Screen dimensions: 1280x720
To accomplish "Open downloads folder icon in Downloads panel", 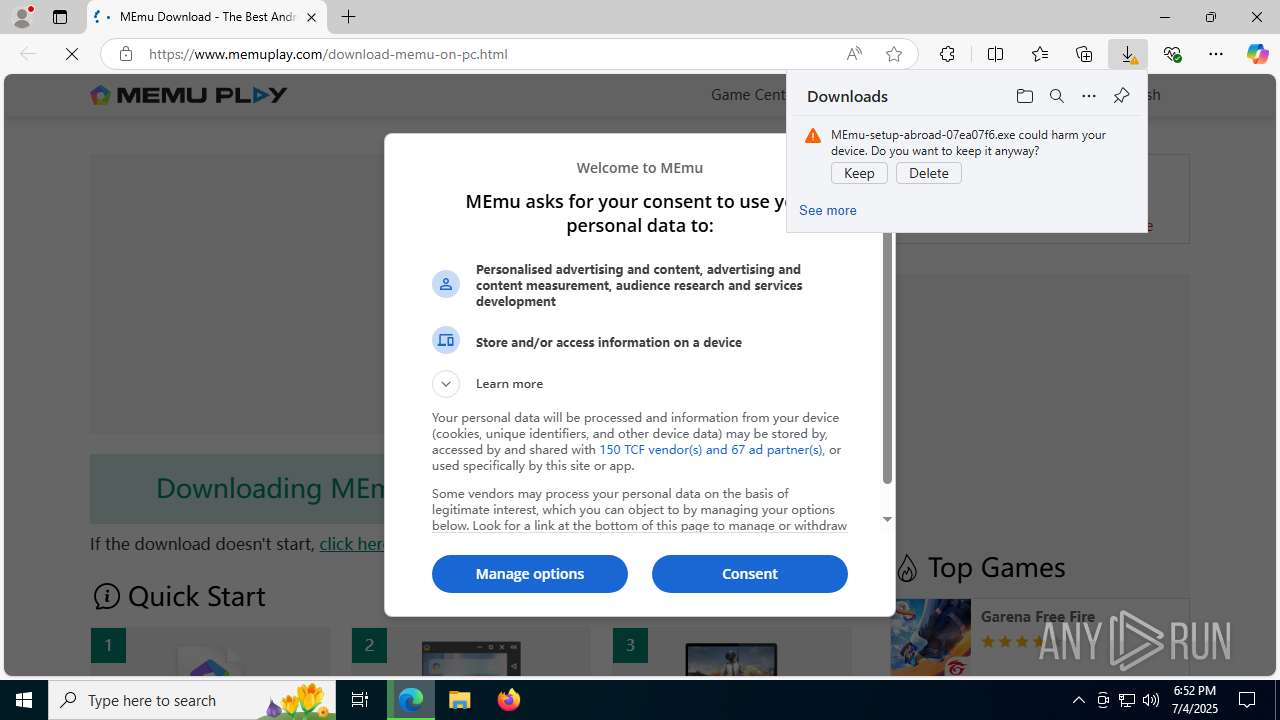I will click(x=1024, y=96).
